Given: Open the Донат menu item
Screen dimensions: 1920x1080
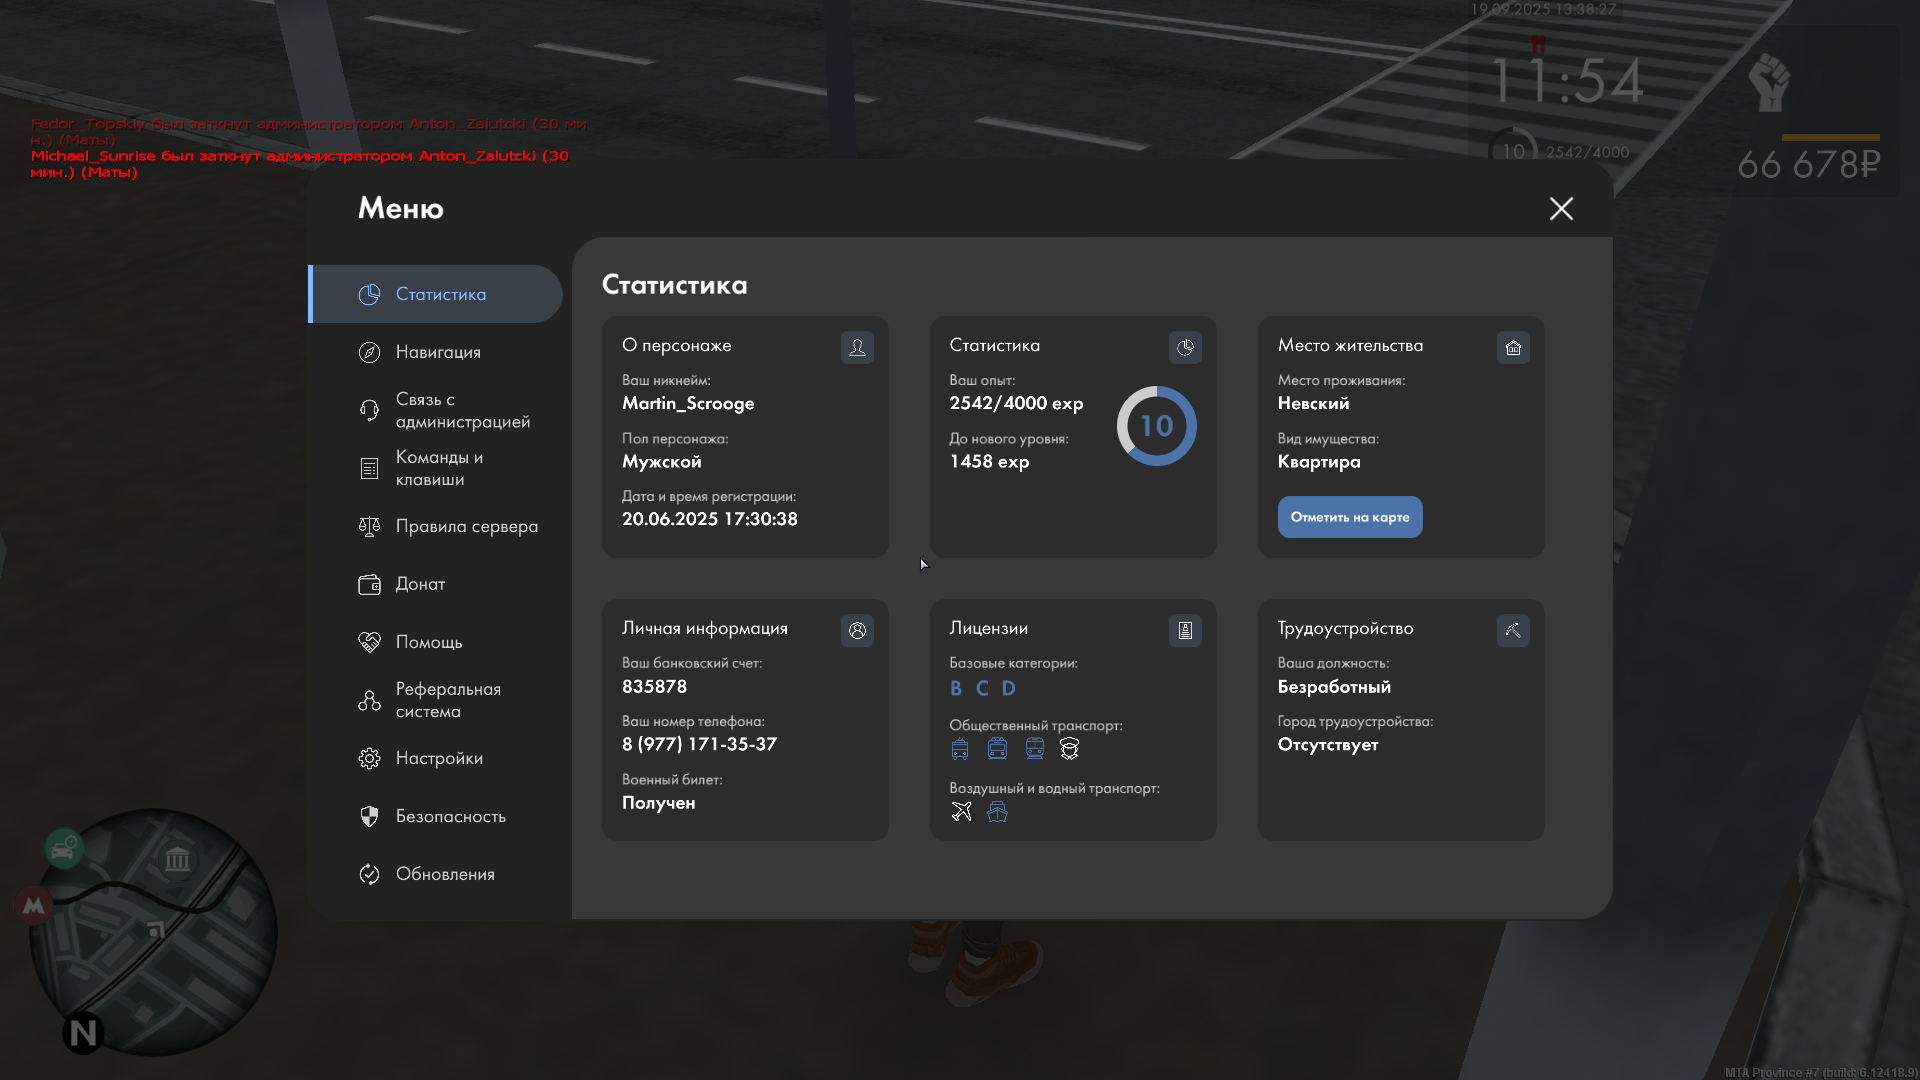Looking at the screenshot, I should (418, 584).
